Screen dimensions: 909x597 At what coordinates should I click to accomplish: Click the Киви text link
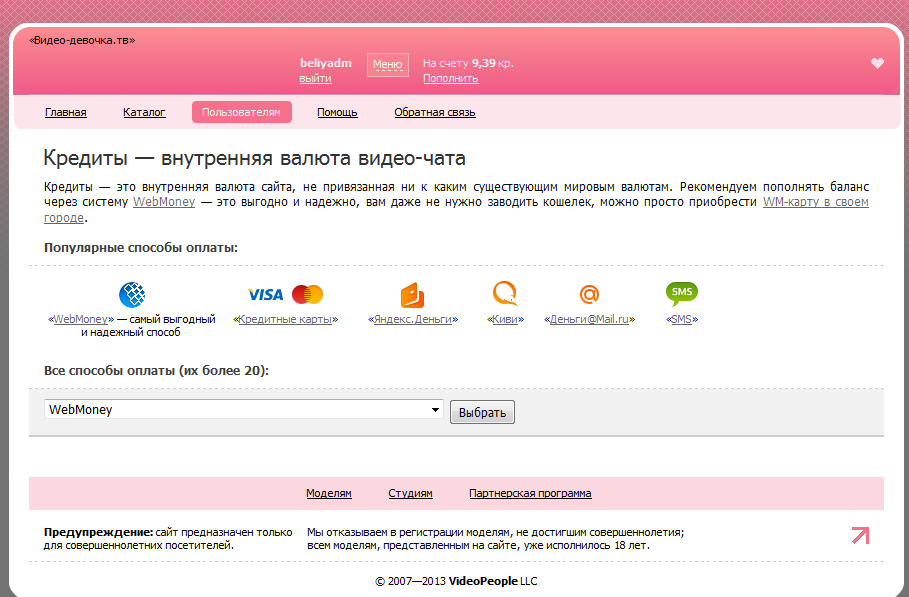(505, 319)
